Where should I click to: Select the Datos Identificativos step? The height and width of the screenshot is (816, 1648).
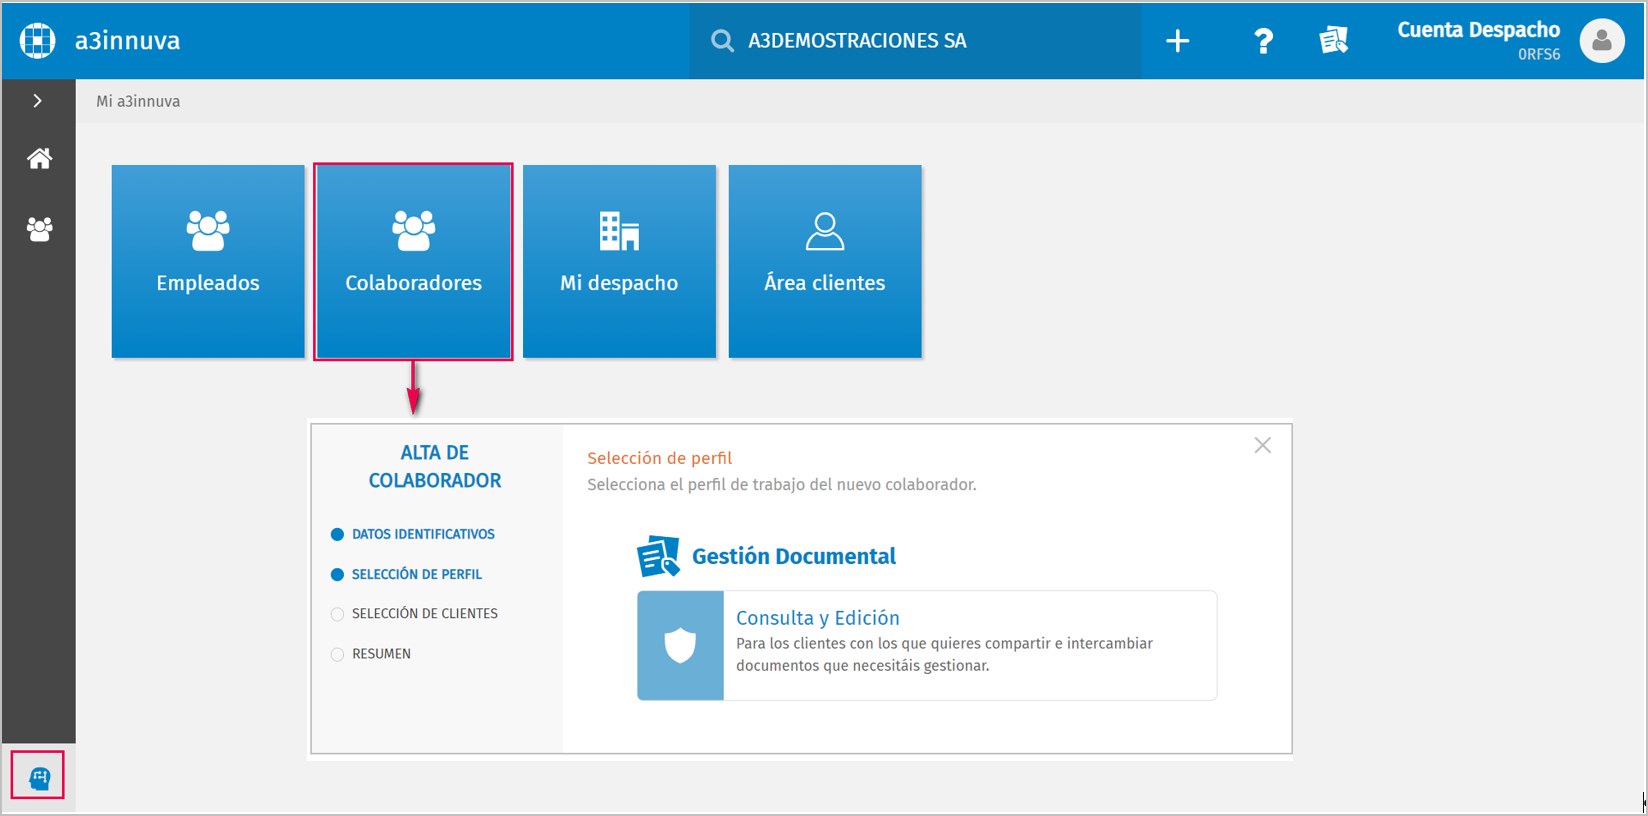click(x=422, y=534)
